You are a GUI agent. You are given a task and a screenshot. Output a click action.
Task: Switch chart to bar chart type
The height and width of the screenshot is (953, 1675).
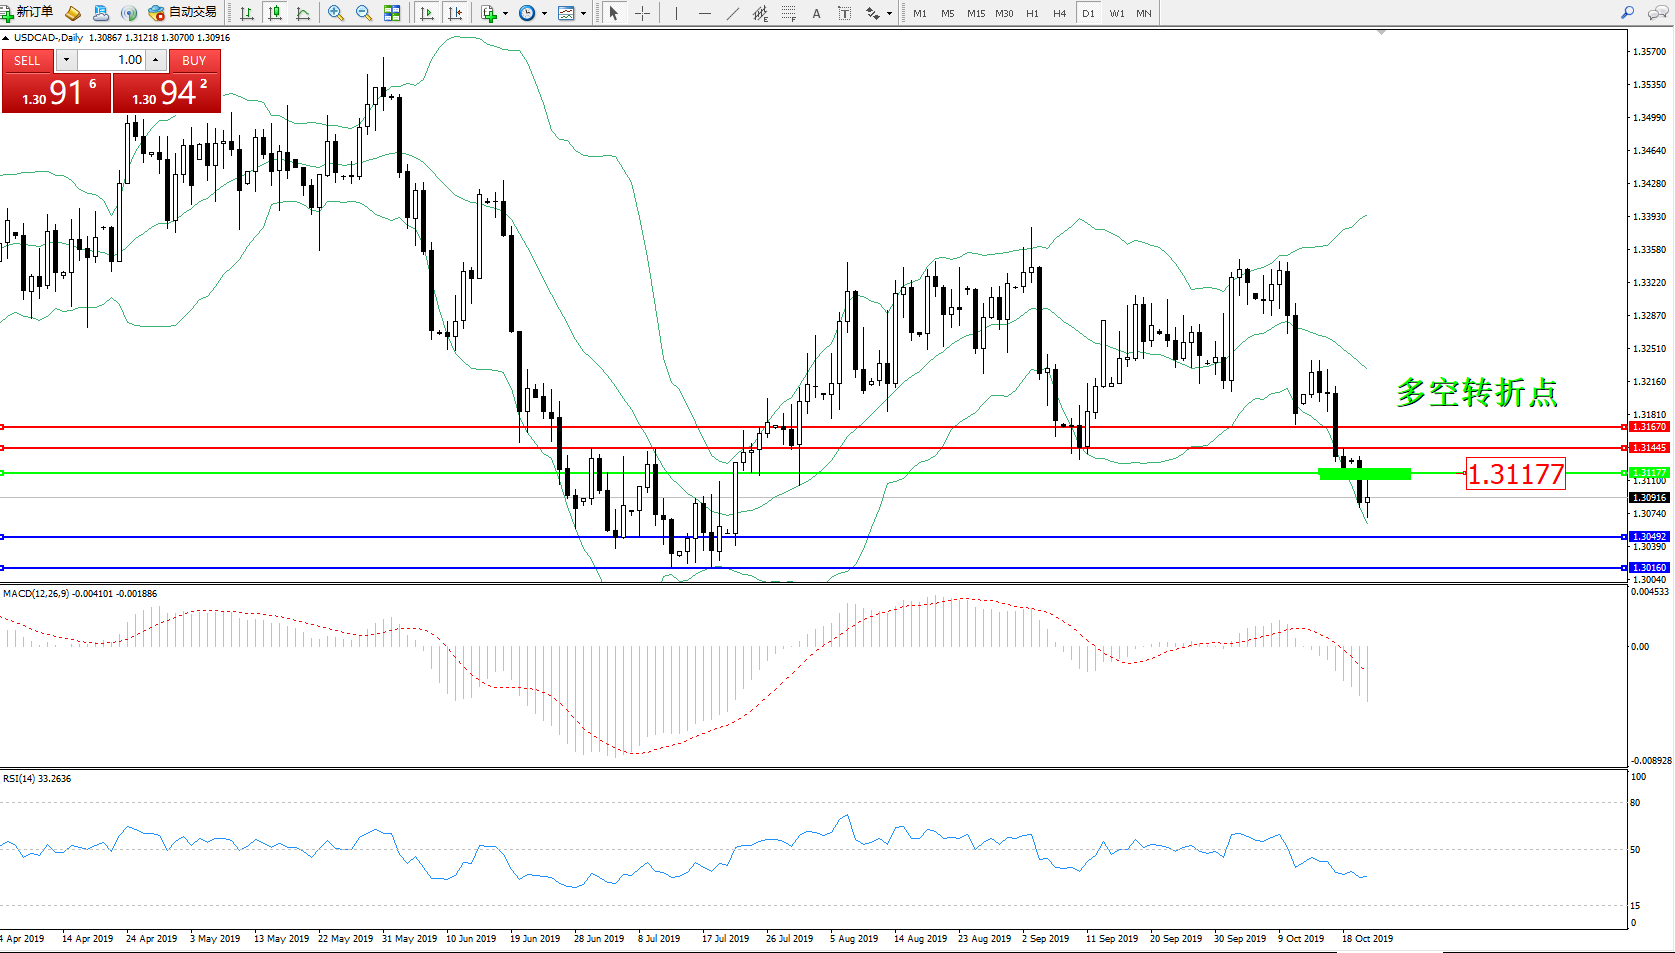pyautogui.click(x=247, y=13)
